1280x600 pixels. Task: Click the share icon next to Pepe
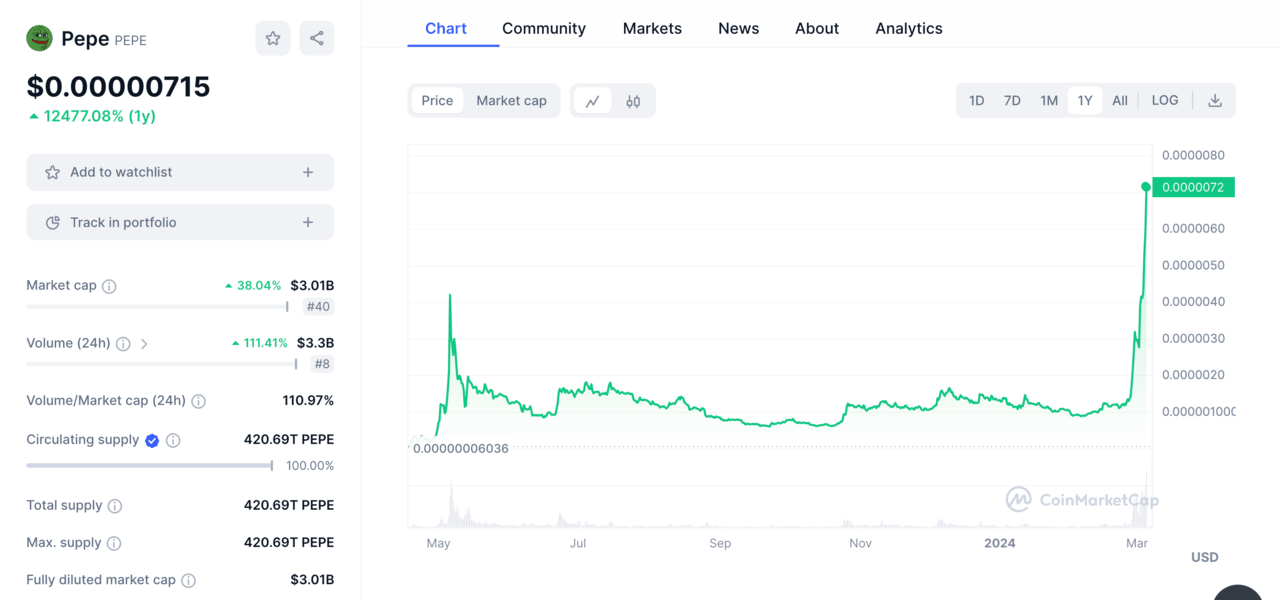point(317,39)
